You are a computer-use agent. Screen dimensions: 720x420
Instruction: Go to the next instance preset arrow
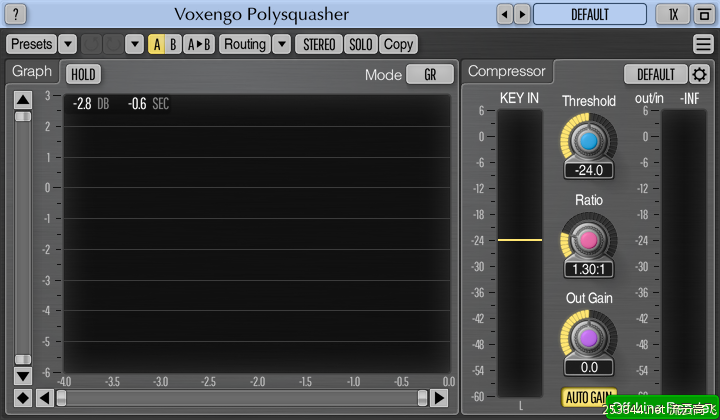[x=522, y=14]
